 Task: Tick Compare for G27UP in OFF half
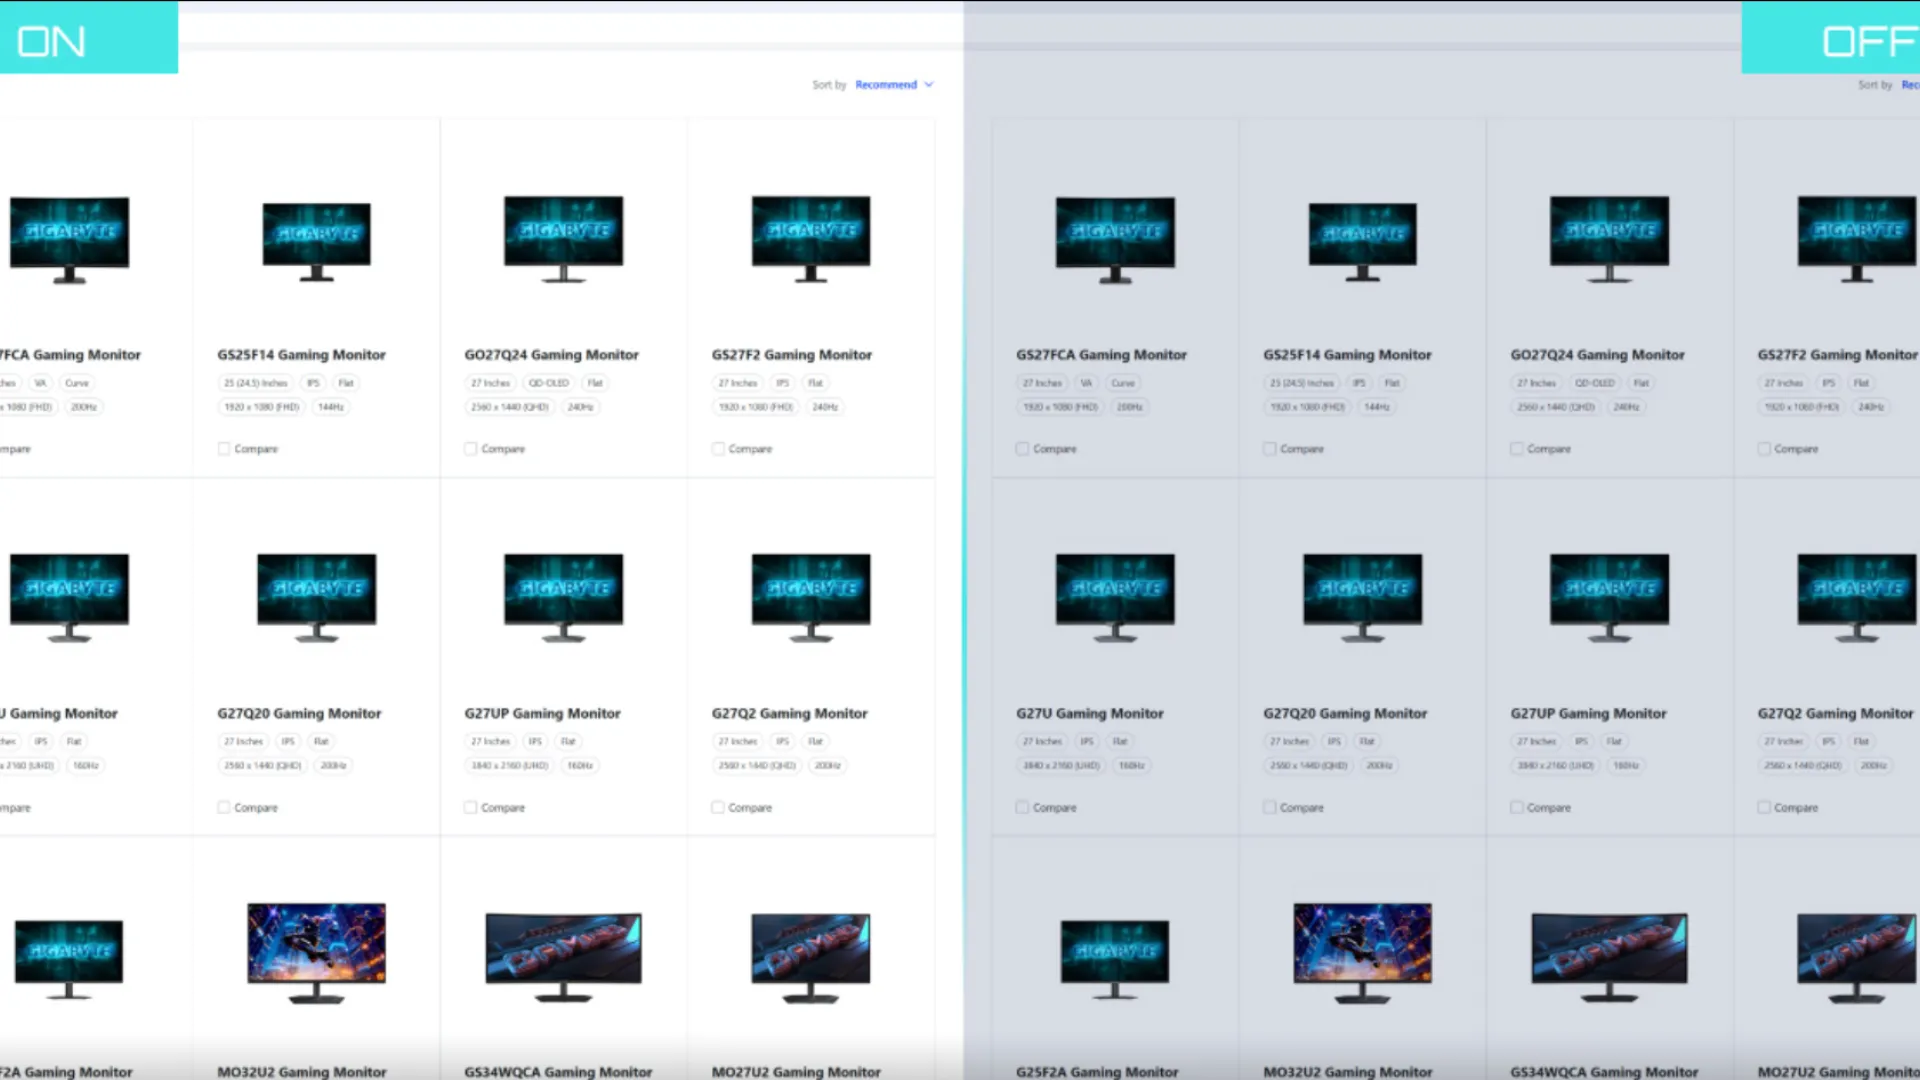pyautogui.click(x=1517, y=807)
